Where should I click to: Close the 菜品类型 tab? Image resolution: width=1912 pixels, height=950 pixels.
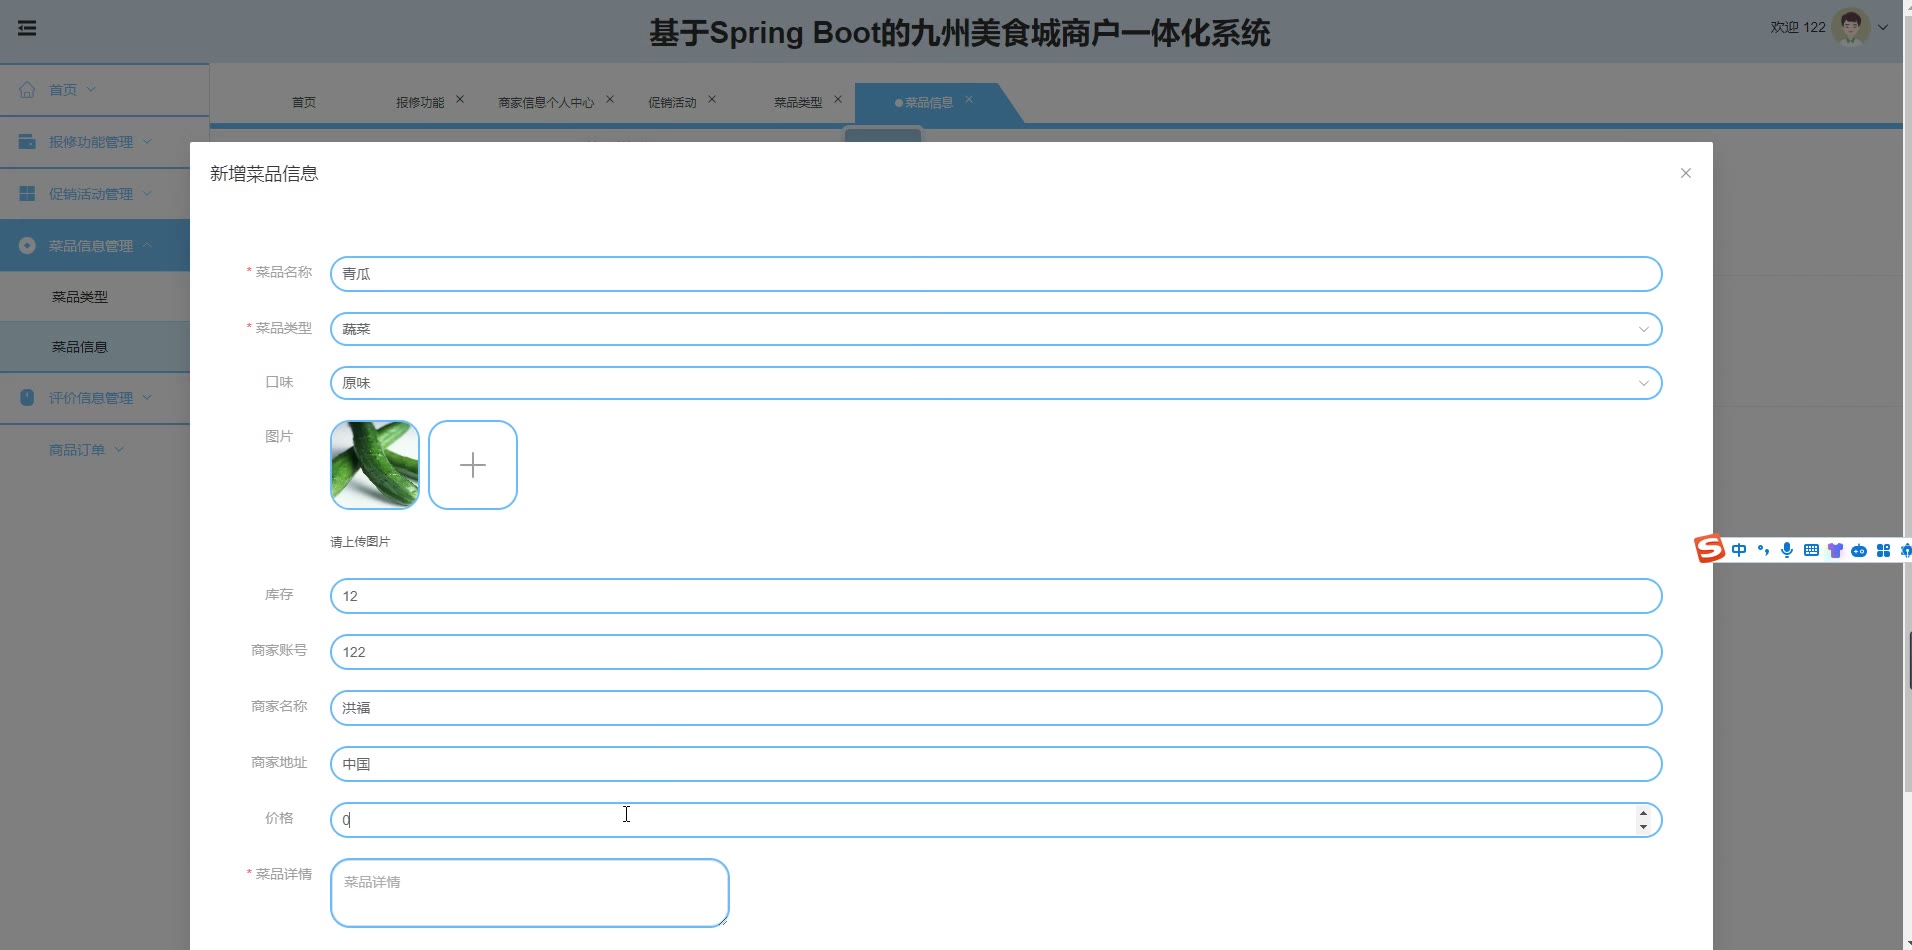(x=838, y=99)
